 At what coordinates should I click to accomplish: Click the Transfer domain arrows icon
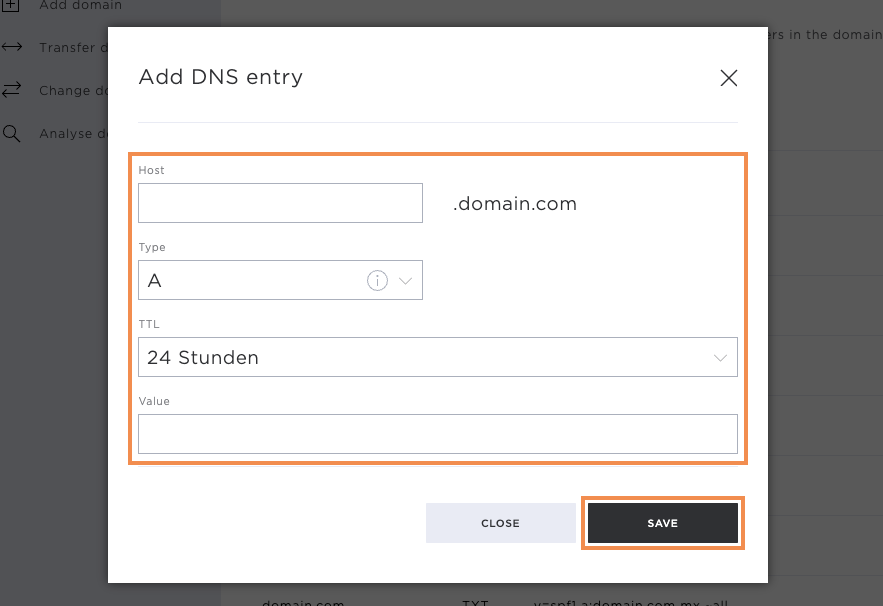(x=12, y=47)
